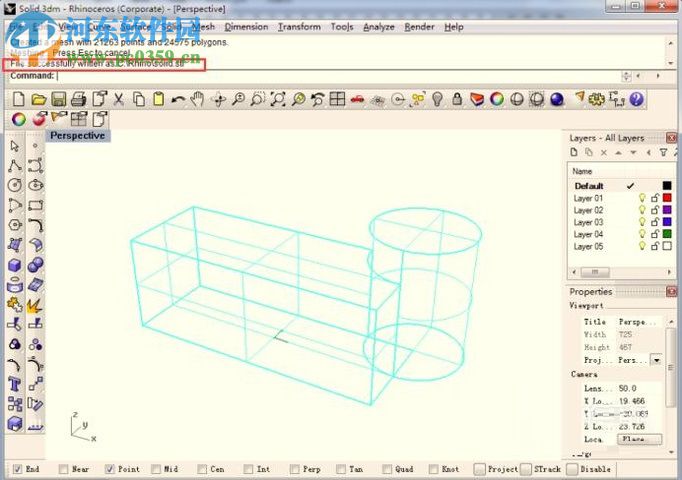Save the model with the floppy disk icon

point(59,100)
